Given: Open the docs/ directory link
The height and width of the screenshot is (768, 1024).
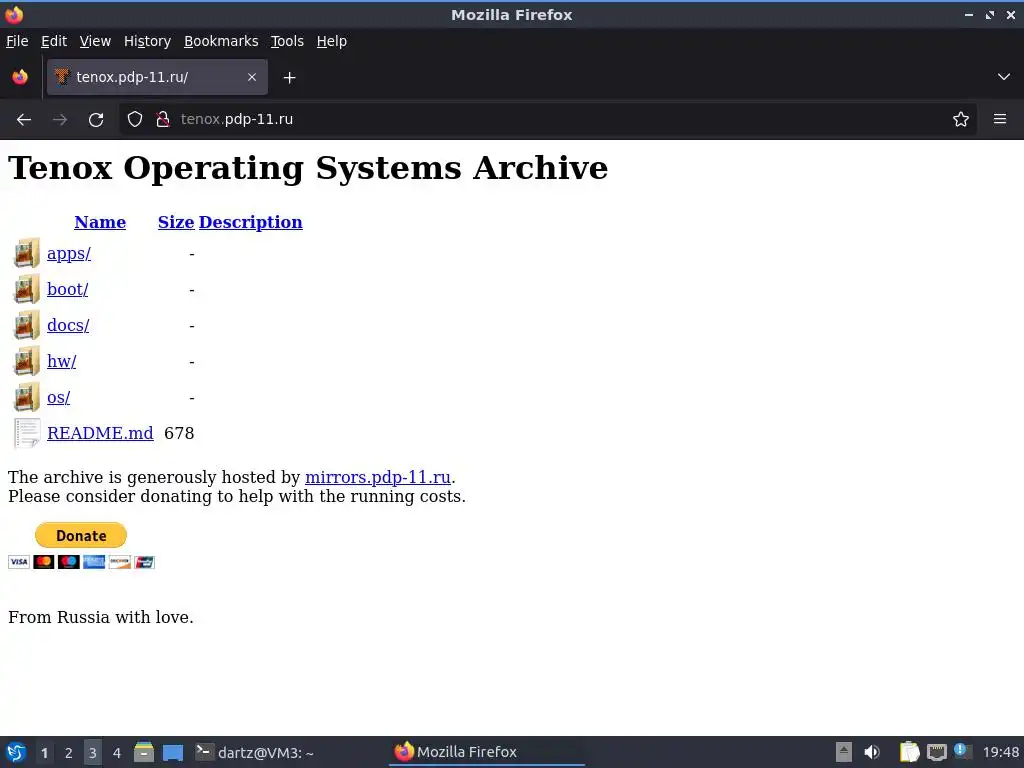Looking at the screenshot, I should click(68, 325).
